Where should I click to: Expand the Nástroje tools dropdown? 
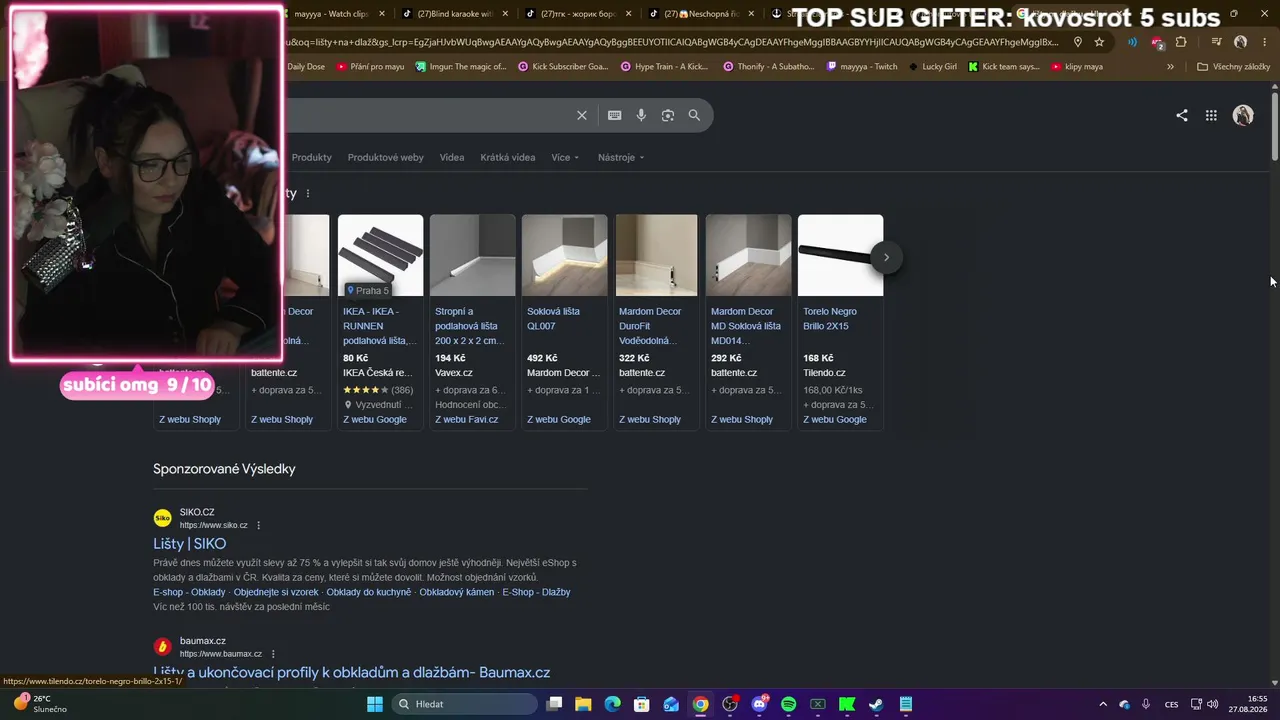621,157
